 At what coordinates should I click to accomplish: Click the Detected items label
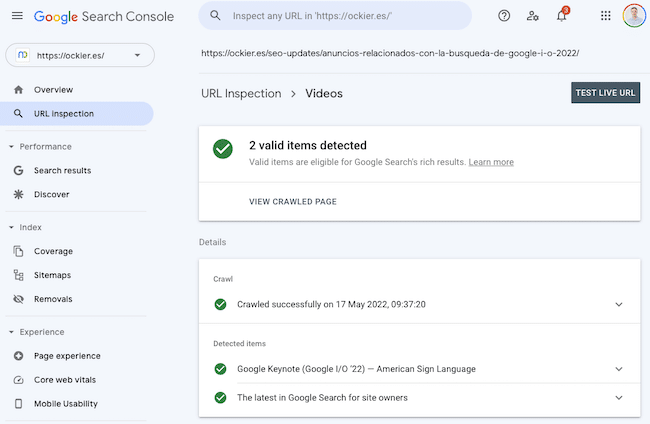pos(239,344)
